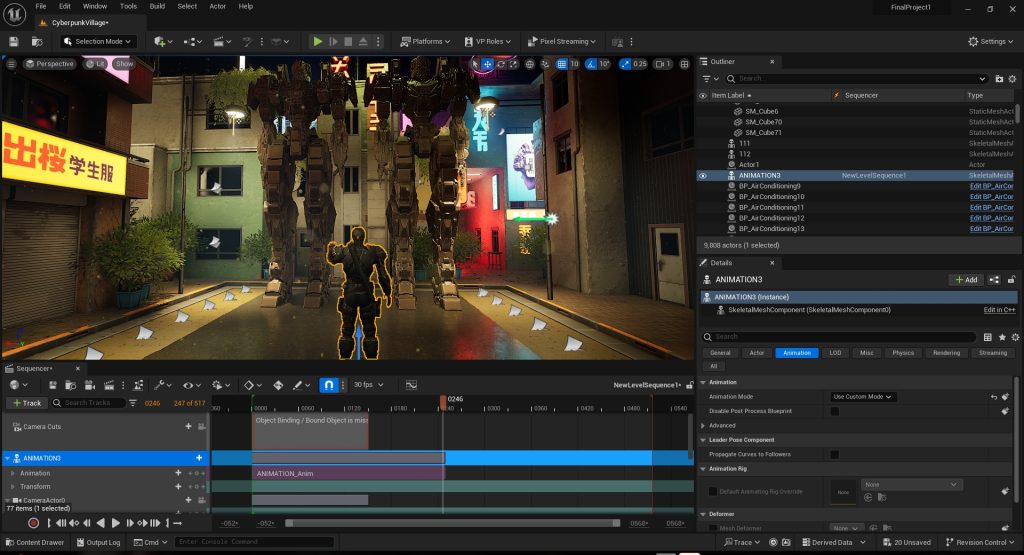Open the Sequencer eye view options menu
Screen dimensions: 1024x555
pyautogui.click(x=191, y=385)
